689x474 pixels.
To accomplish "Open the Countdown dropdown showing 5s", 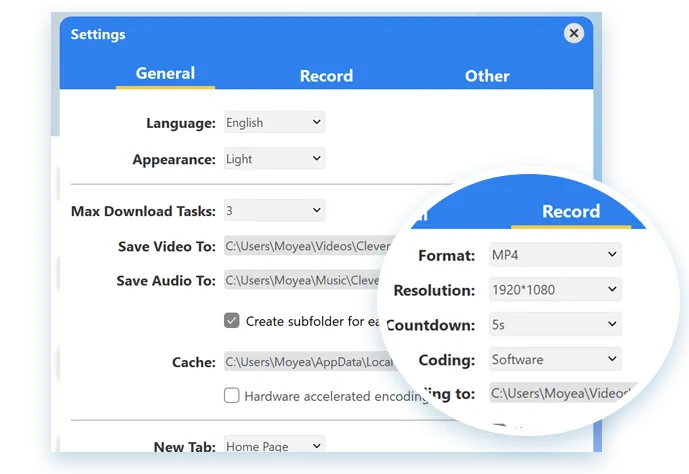I will [x=555, y=324].
